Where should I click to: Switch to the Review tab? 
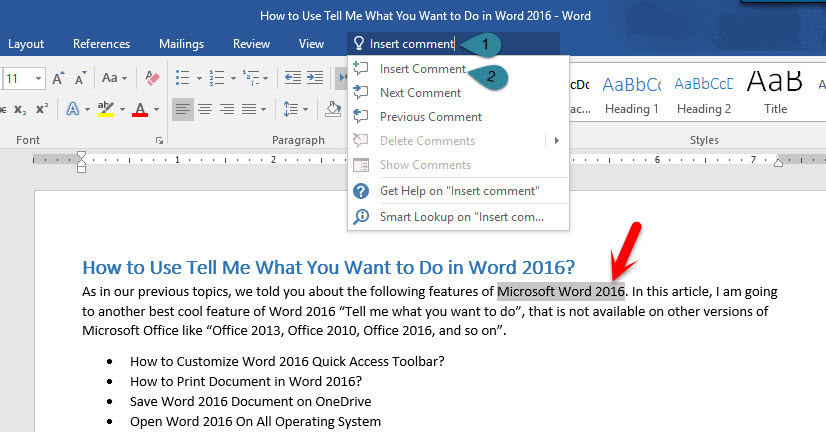[x=251, y=44]
